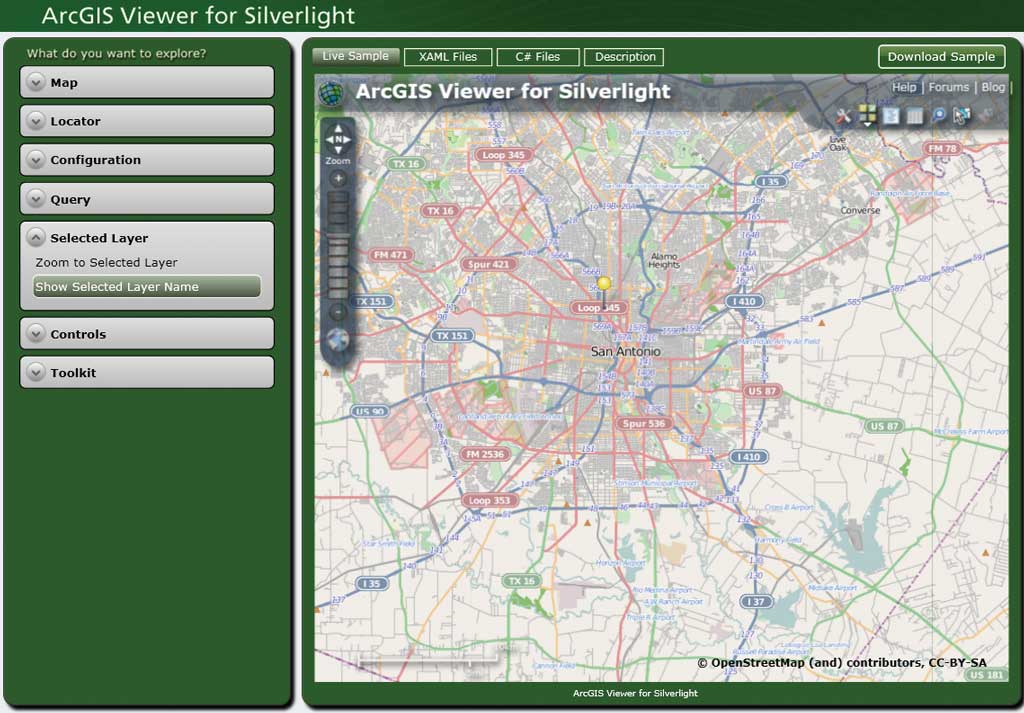Collapse the Selected Layer section
This screenshot has width=1024, height=713.
coord(147,238)
